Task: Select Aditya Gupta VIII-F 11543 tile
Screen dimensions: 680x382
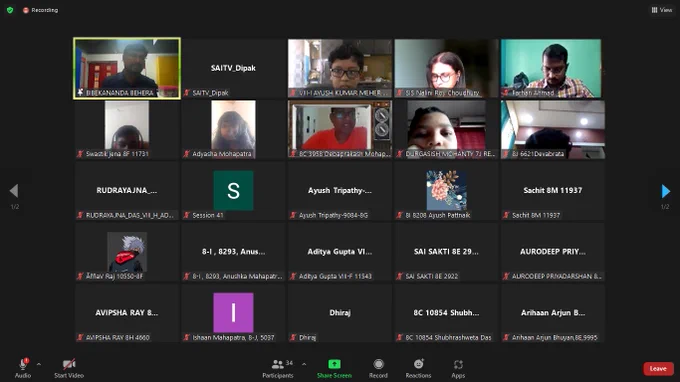Action: 340,252
